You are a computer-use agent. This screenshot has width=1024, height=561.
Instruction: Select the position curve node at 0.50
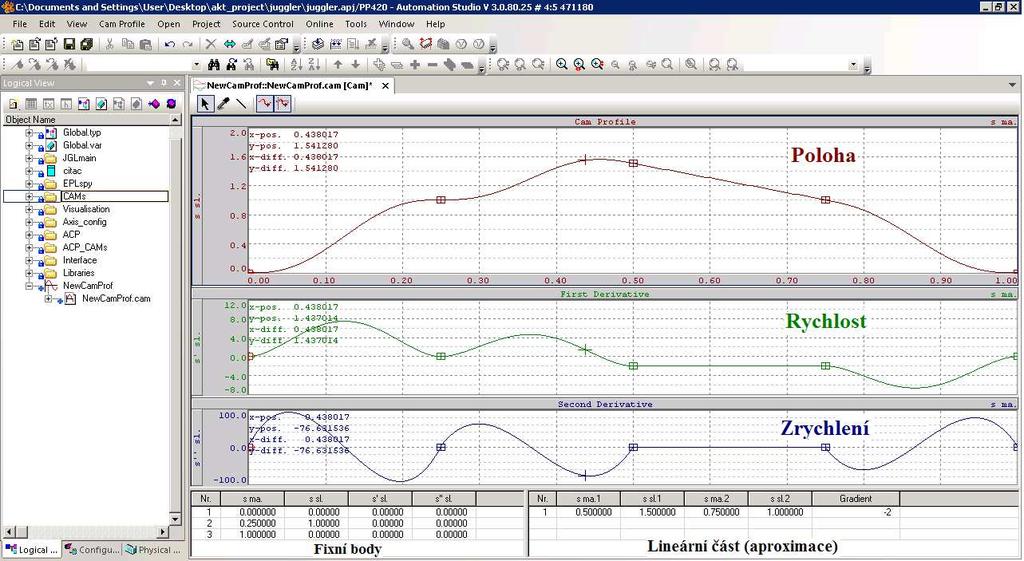pyautogui.click(x=633, y=163)
